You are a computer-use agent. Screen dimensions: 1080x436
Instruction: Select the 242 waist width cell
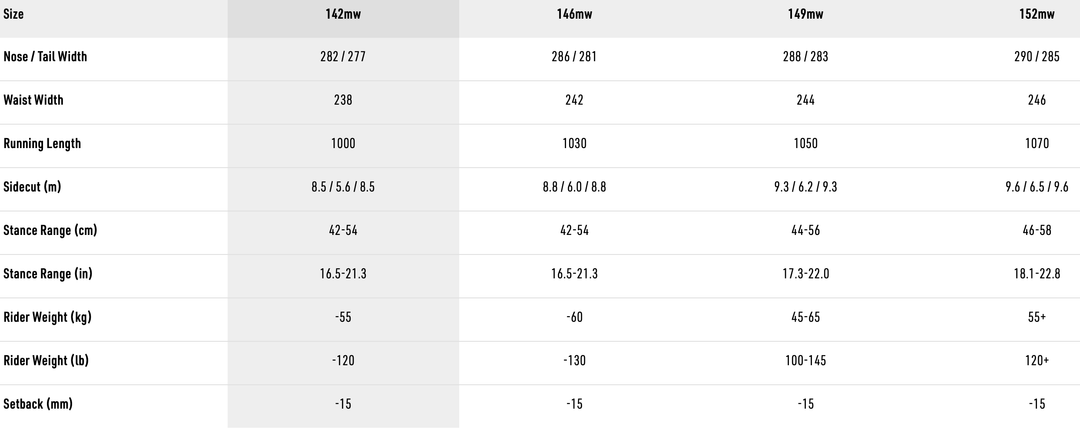tap(574, 100)
